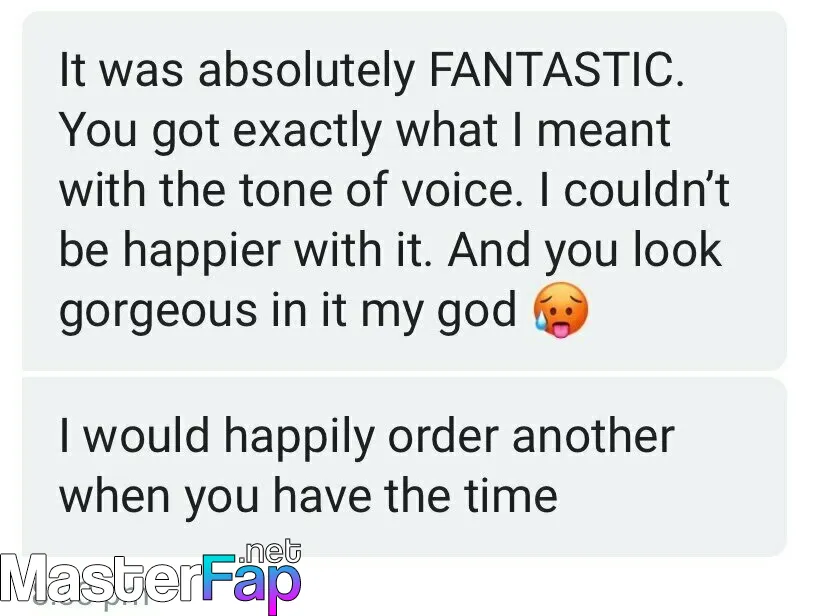Select the first message bubble
Viewport: 815px width, 616px height.
pyautogui.click(x=404, y=191)
